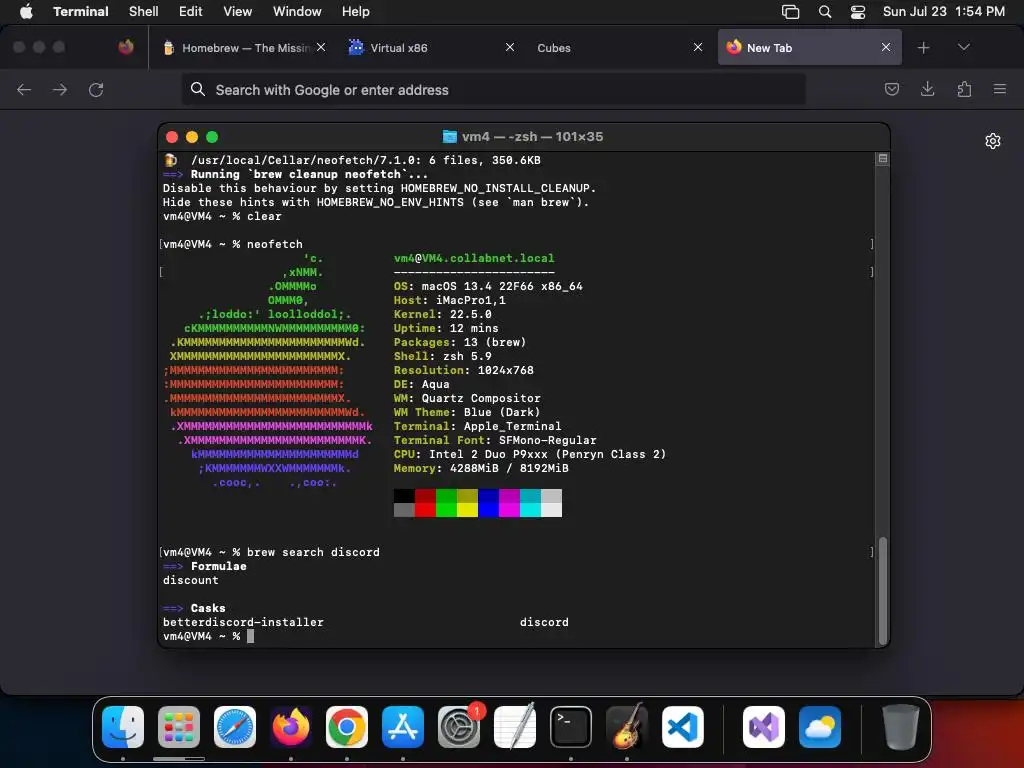Viewport: 1024px width, 768px height.
Task: Click the vm4 folder proxy icon
Action: (450, 136)
